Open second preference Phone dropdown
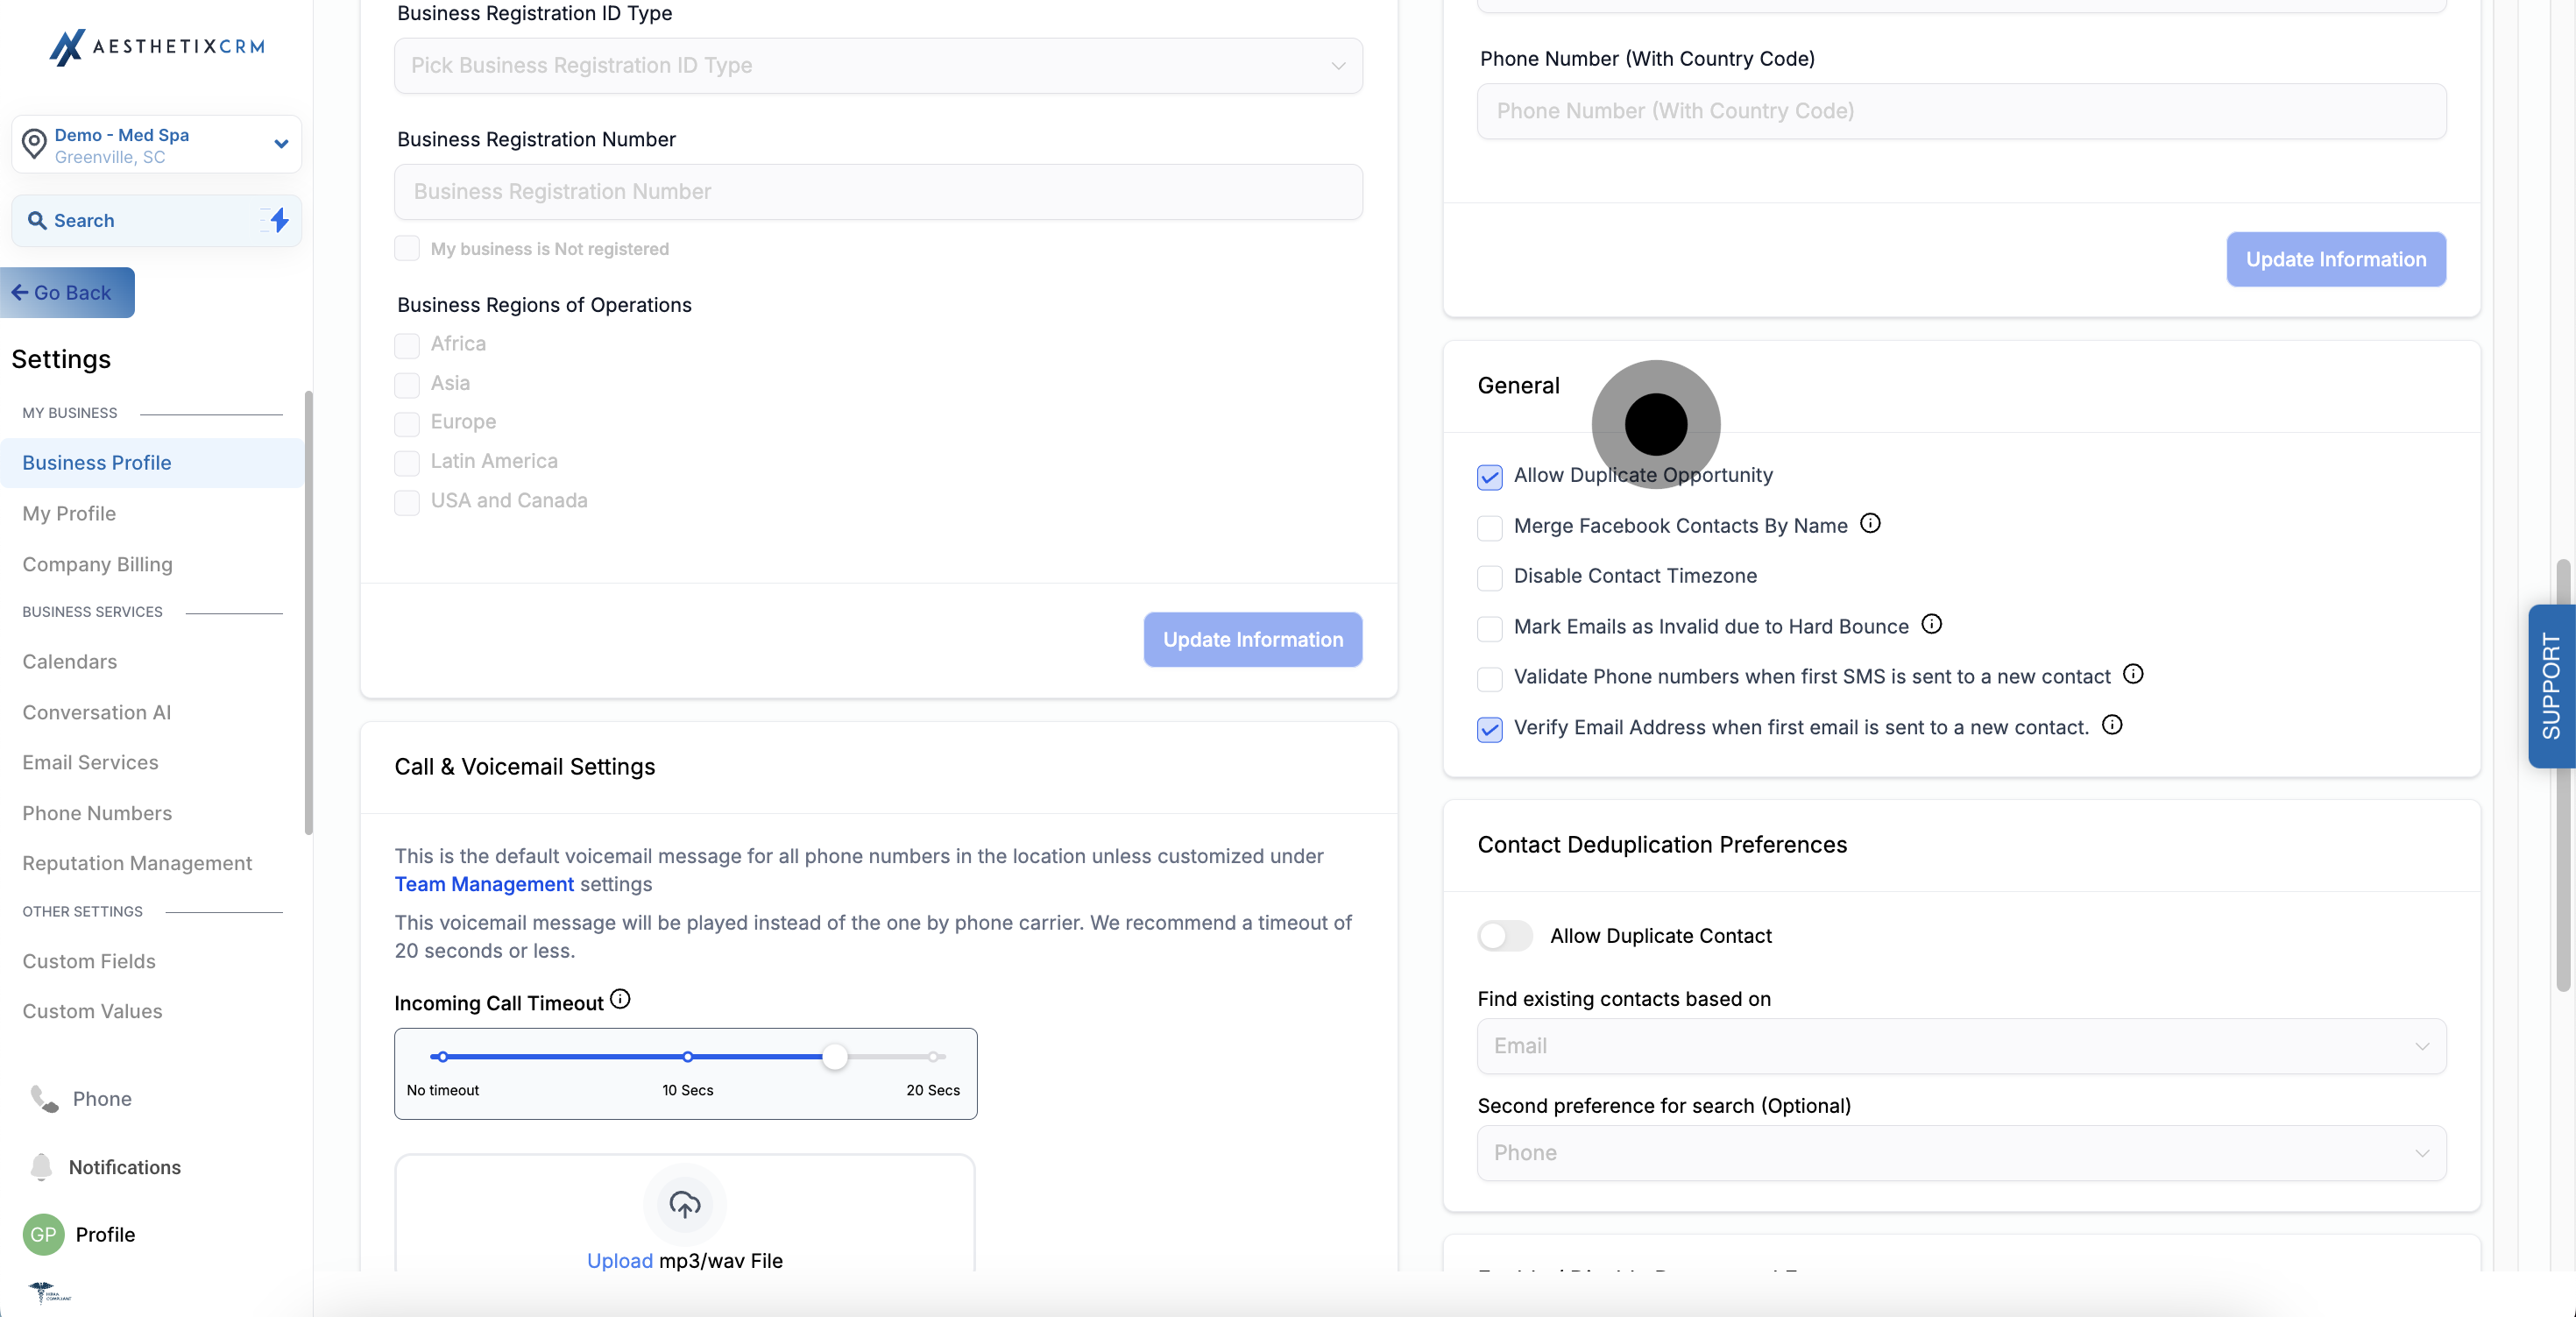 click(x=1961, y=1153)
